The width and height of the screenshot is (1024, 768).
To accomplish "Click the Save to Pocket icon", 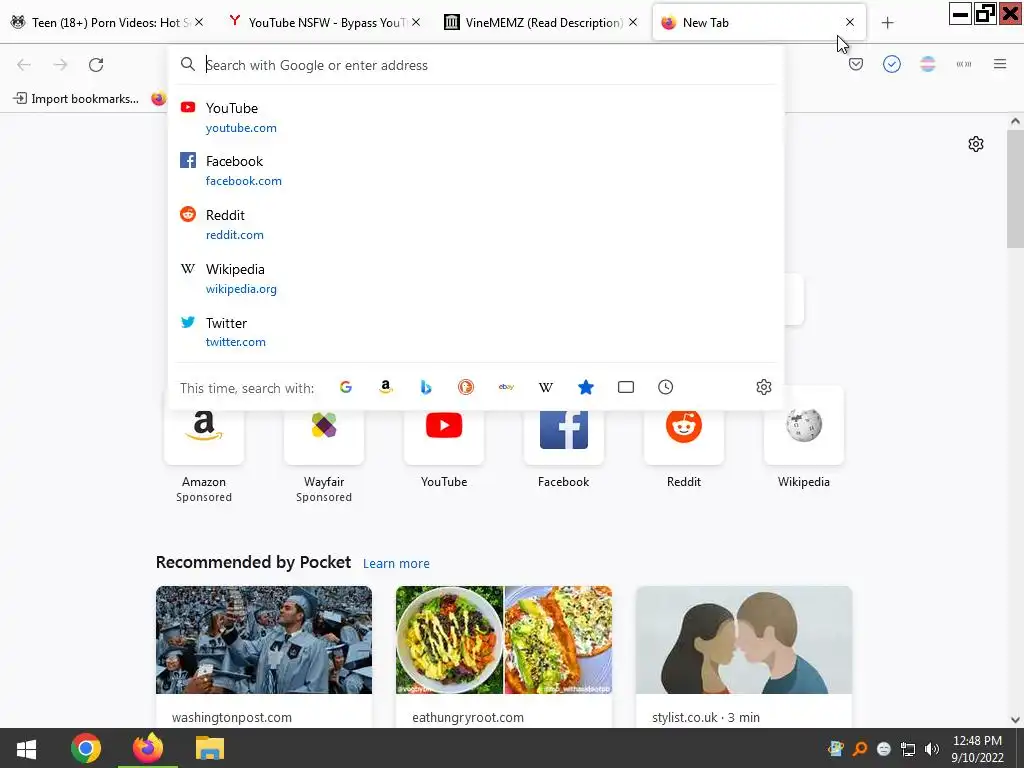I will pos(856,64).
